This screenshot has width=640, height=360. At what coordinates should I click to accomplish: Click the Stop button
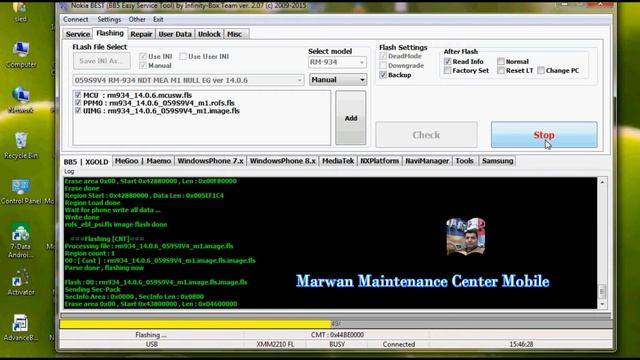coord(544,135)
